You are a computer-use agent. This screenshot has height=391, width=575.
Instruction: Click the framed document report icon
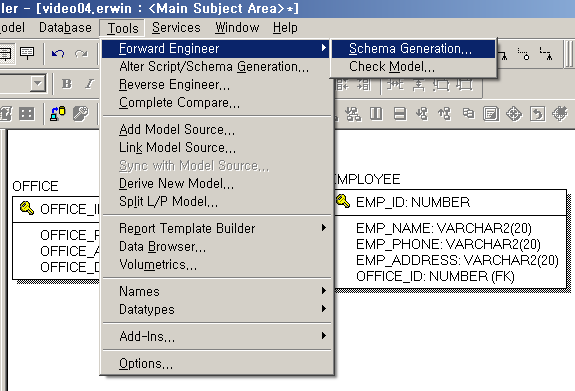pos(491,114)
